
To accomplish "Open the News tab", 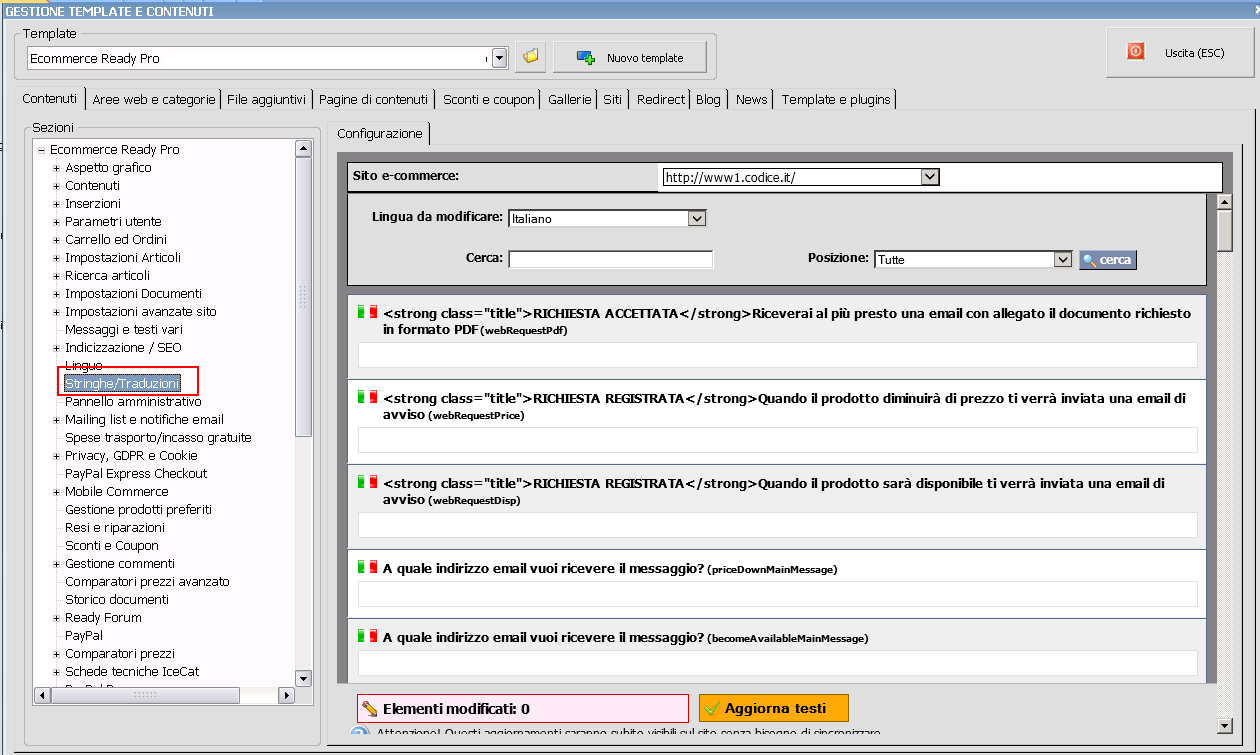I will (751, 99).
